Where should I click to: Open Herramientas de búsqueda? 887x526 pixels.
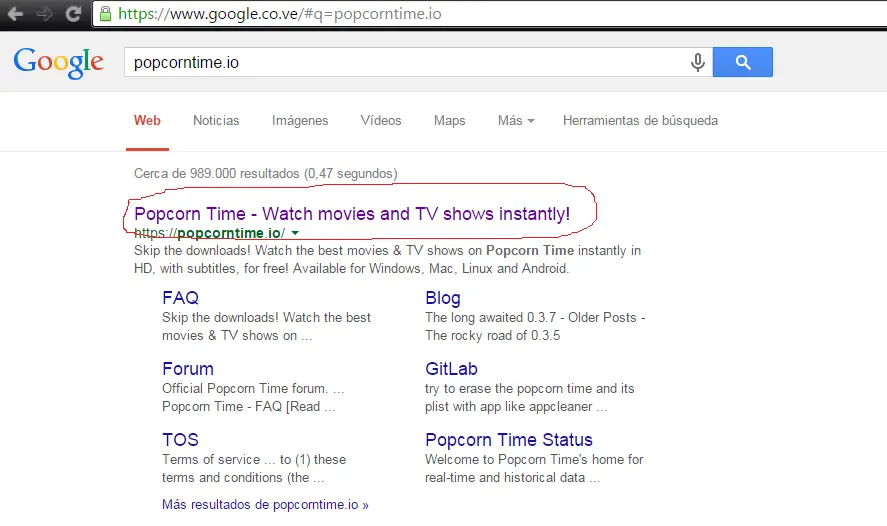point(640,120)
